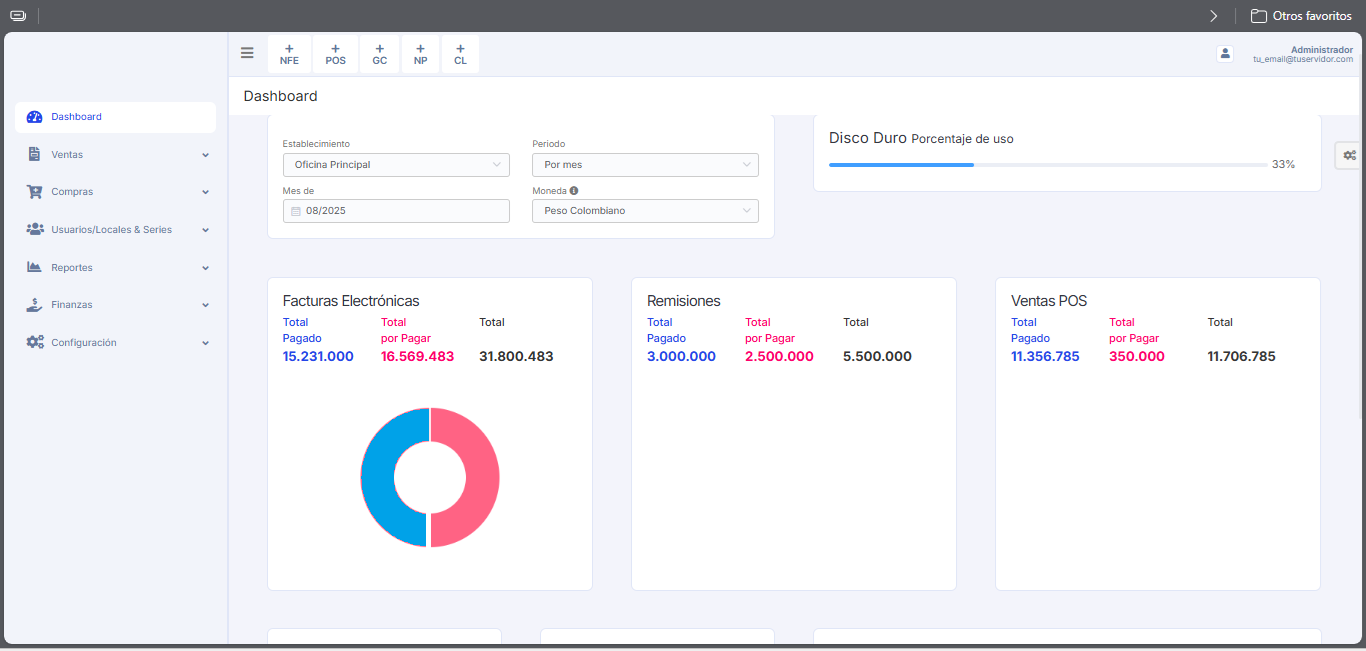This screenshot has height=651, width=1366.
Task: Create a new NFE invoice
Action: point(289,53)
